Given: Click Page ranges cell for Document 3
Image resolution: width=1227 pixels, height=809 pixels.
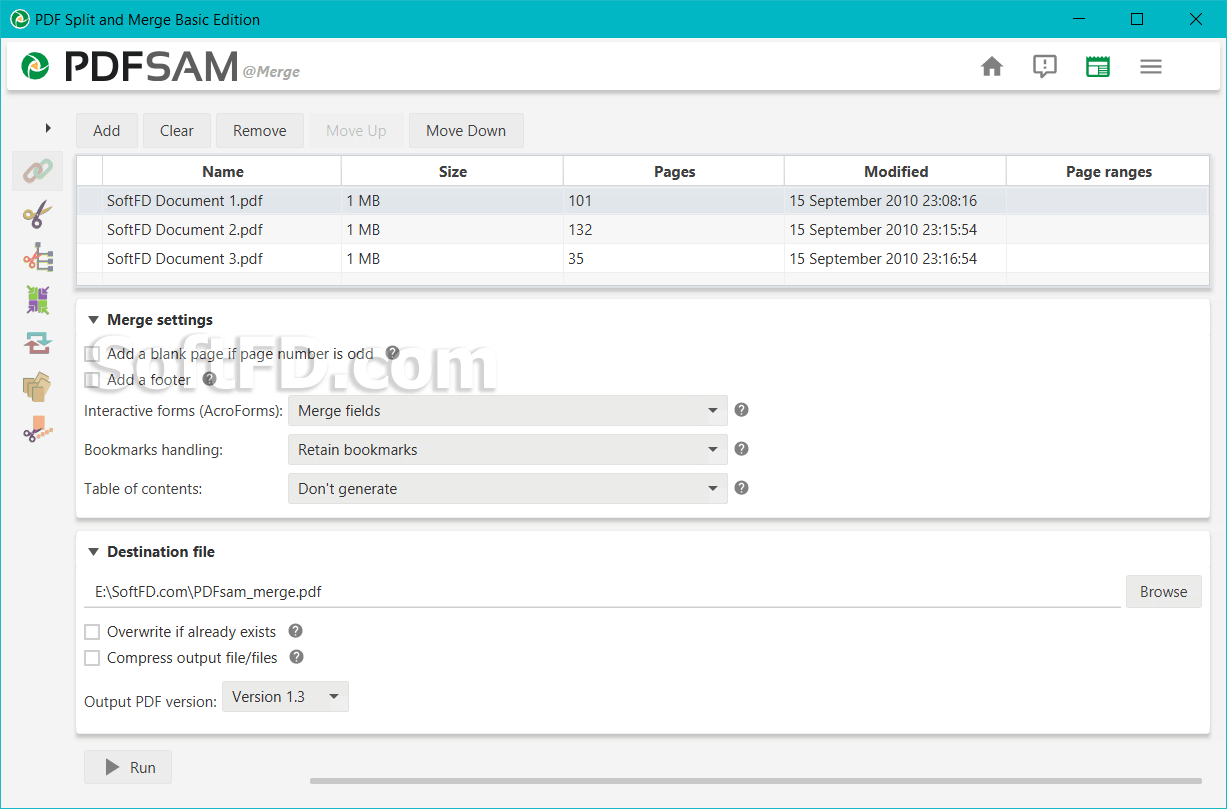Looking at the screenshot, I should pyautogui.click(x=1108, y=259).
